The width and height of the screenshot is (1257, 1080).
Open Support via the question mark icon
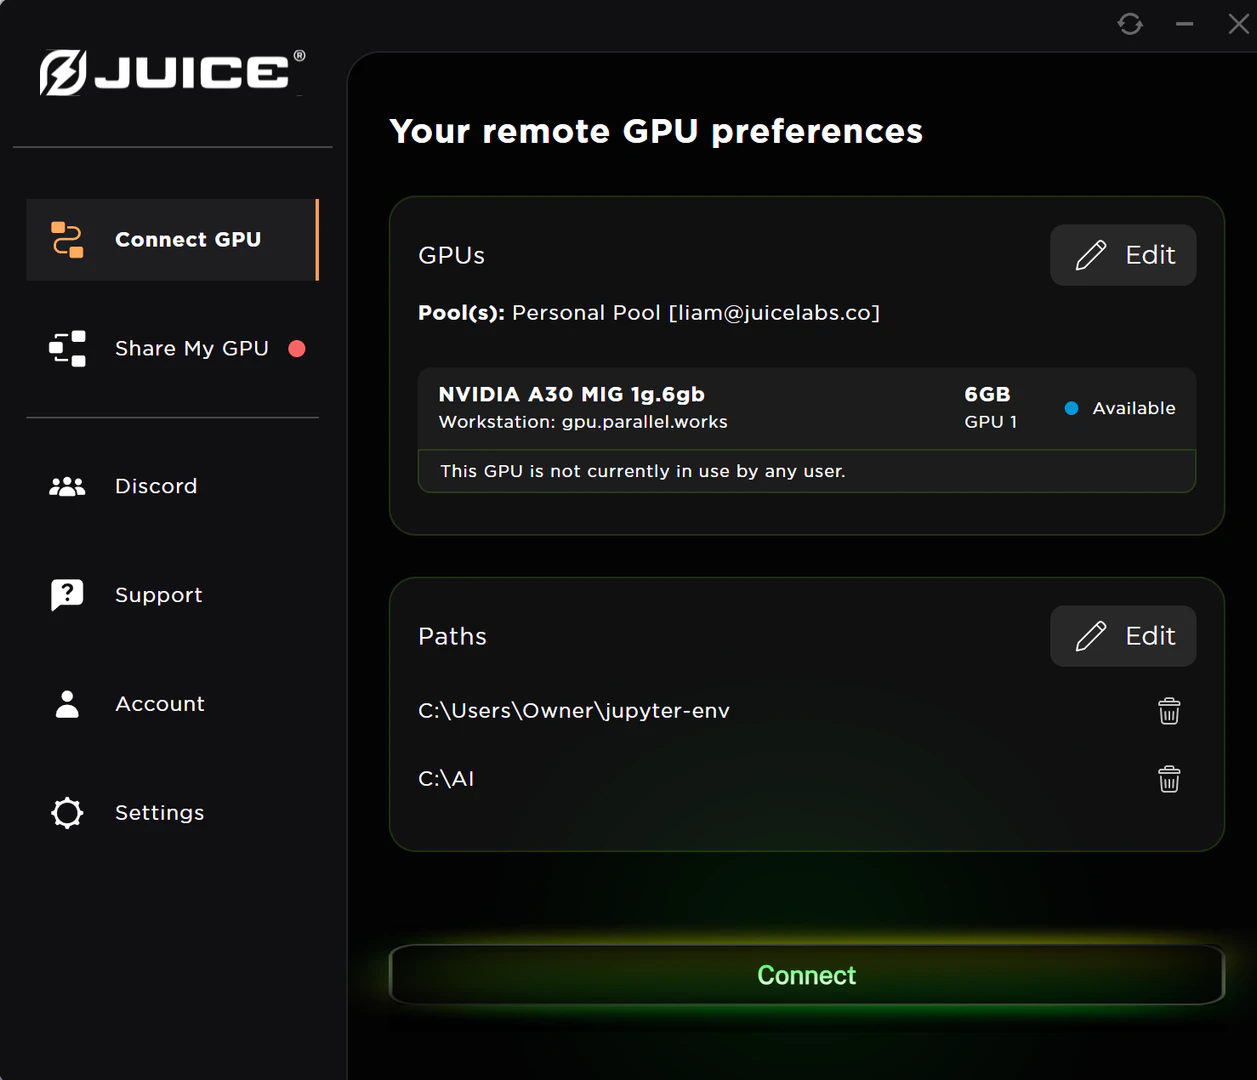66,594
